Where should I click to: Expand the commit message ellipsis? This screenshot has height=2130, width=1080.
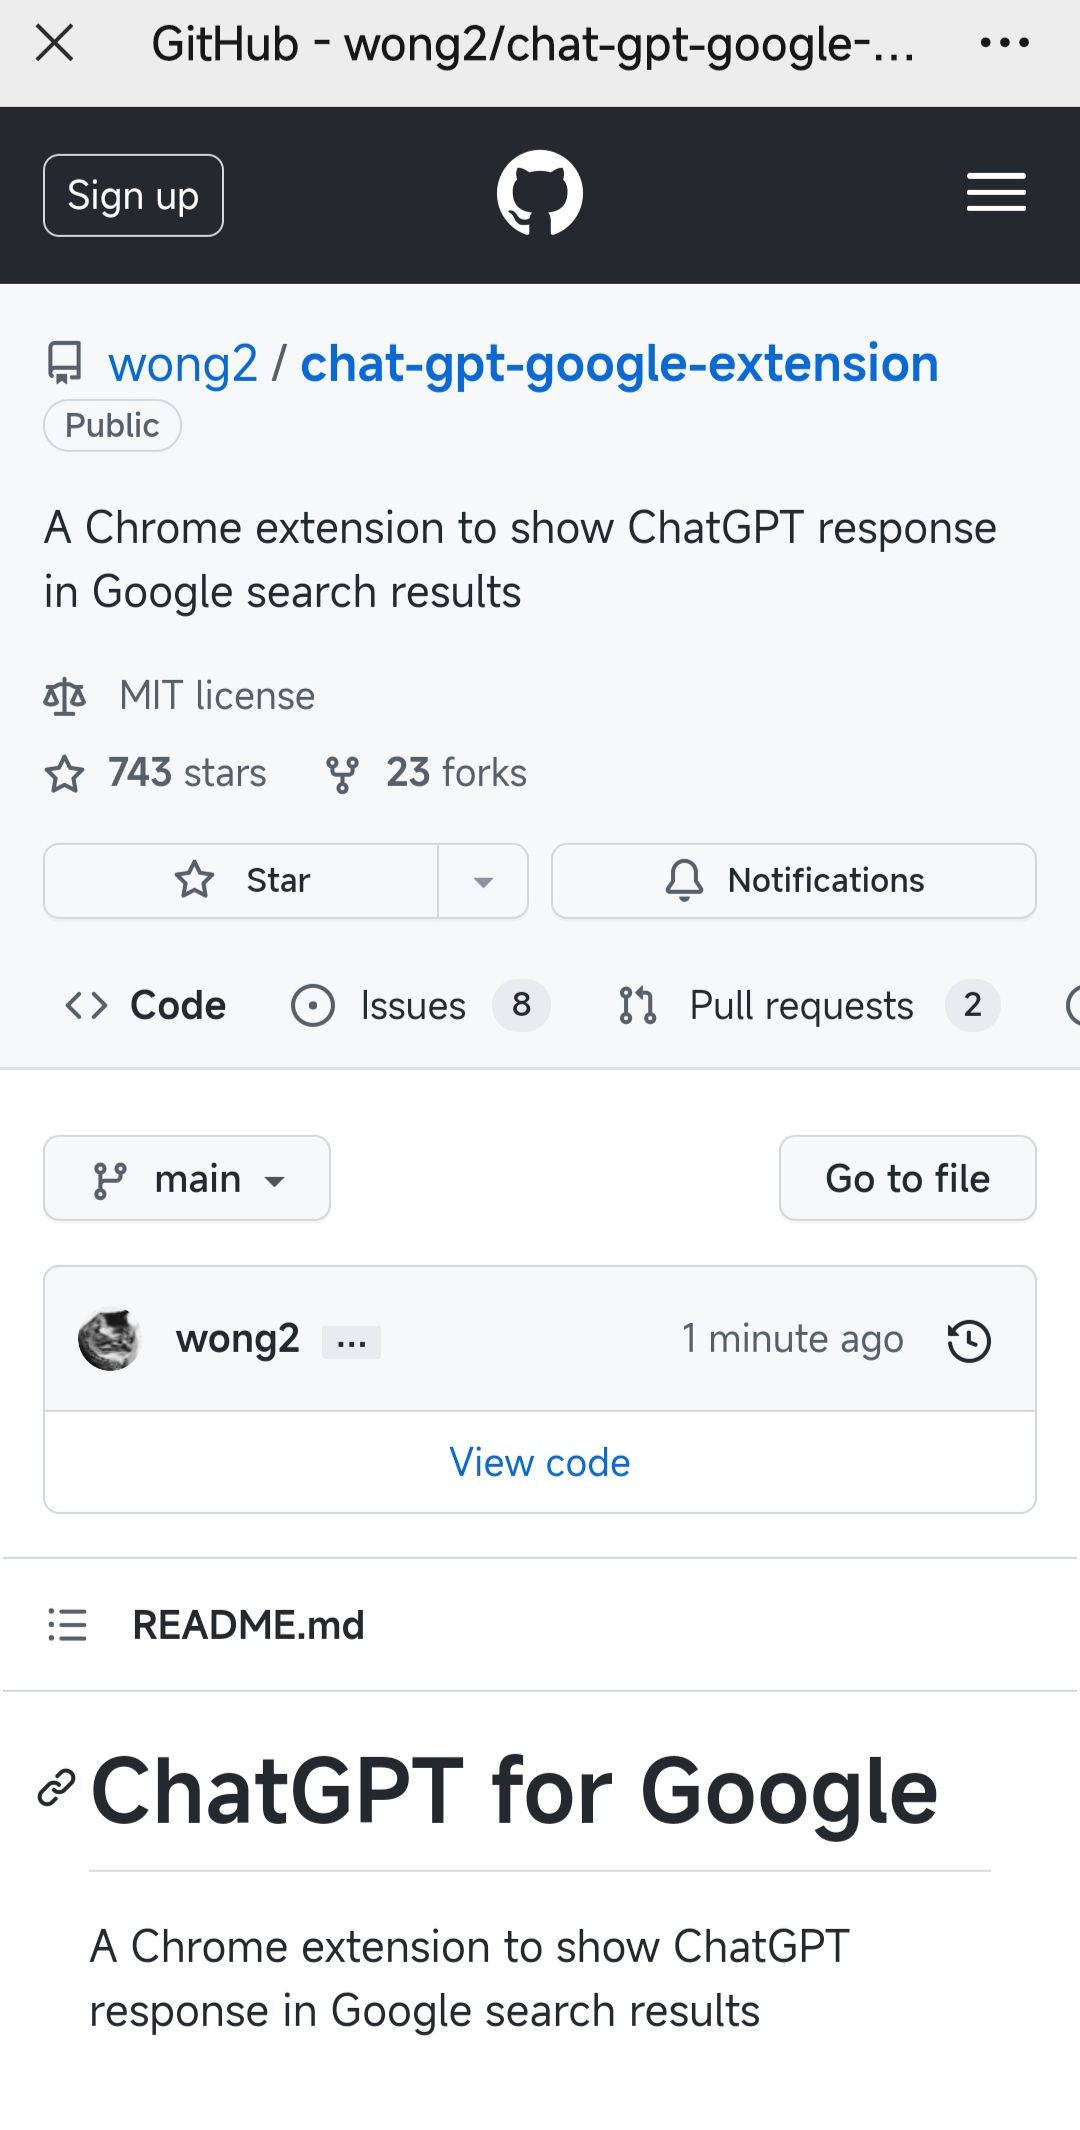(351, 1342)
